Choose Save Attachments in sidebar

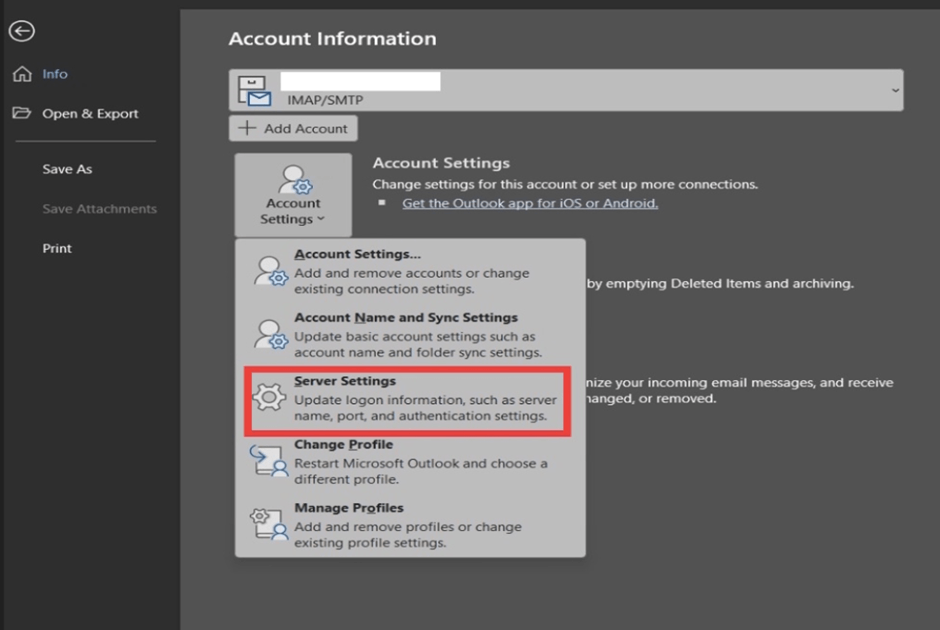[100, 209]
